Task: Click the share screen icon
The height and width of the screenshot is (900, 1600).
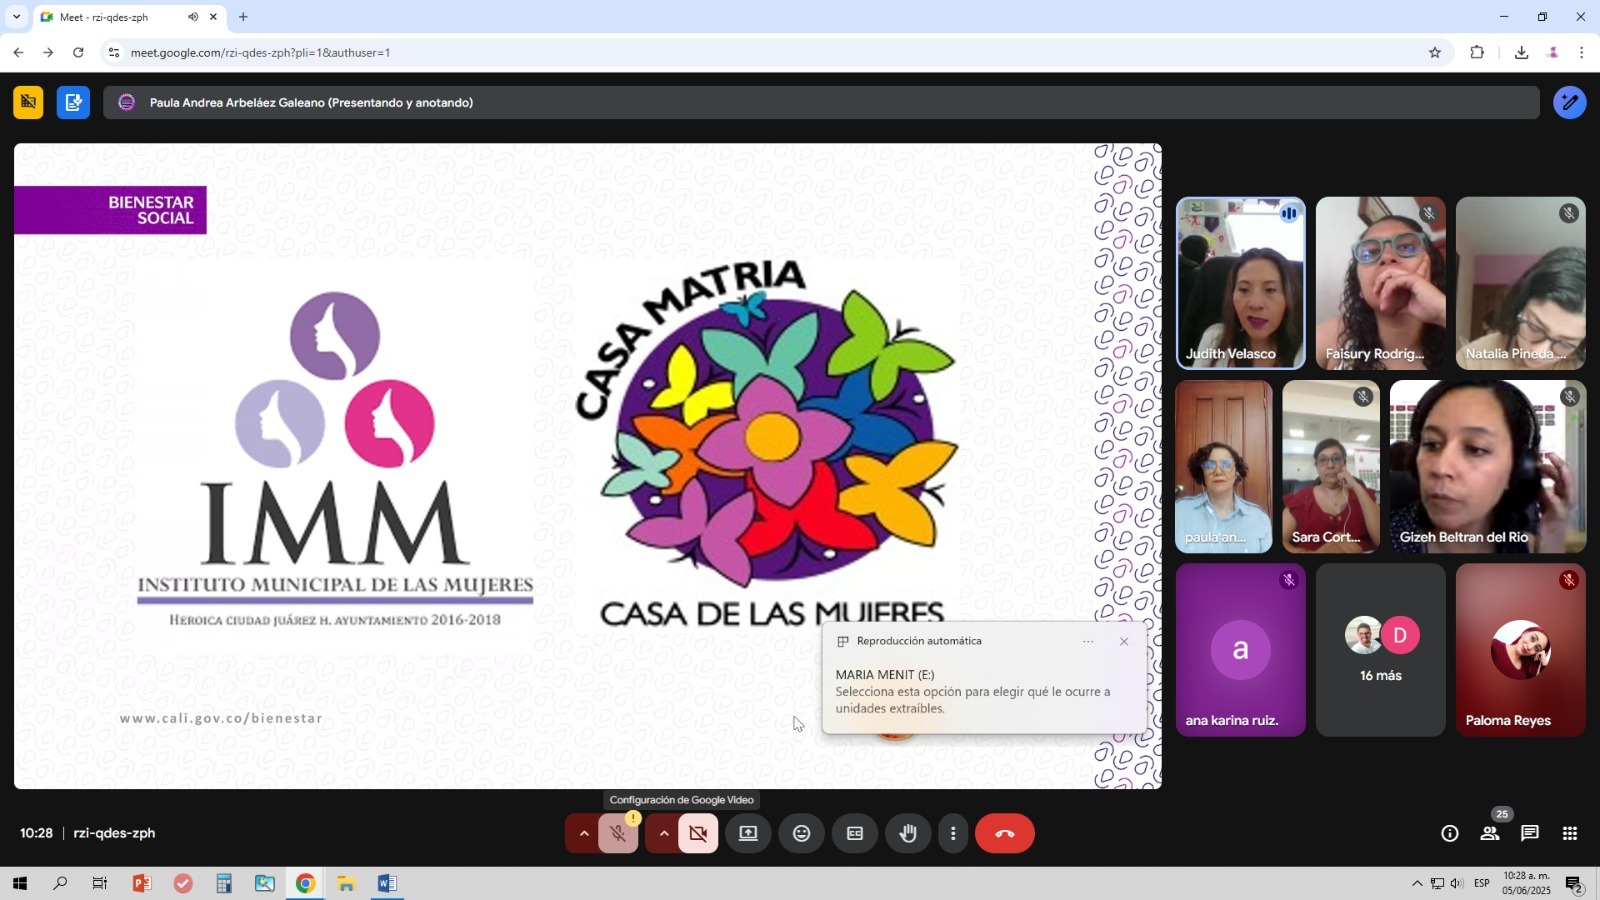Action: point(748,833)
